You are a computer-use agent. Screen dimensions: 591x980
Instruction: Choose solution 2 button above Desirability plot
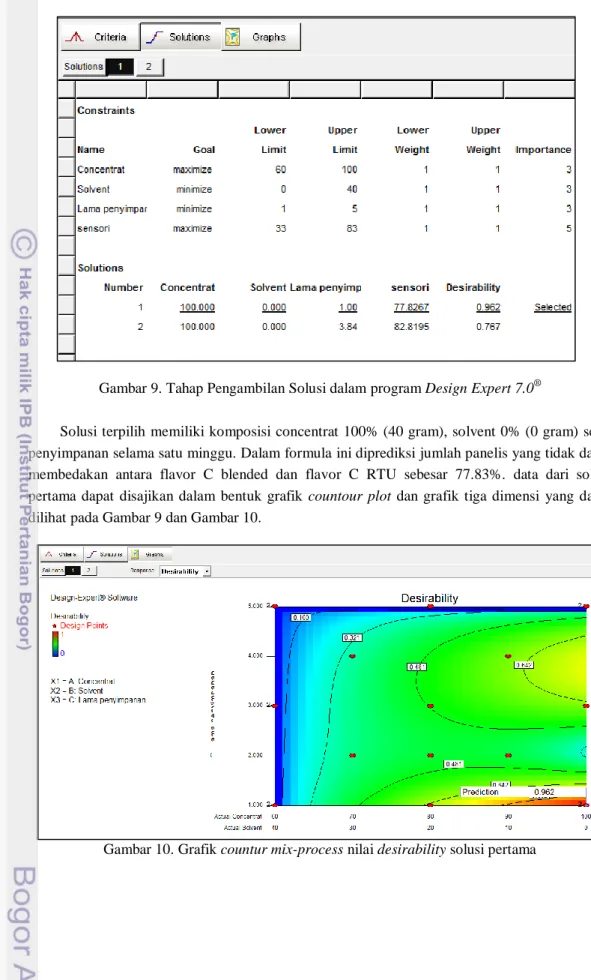[x=89, y=571]
